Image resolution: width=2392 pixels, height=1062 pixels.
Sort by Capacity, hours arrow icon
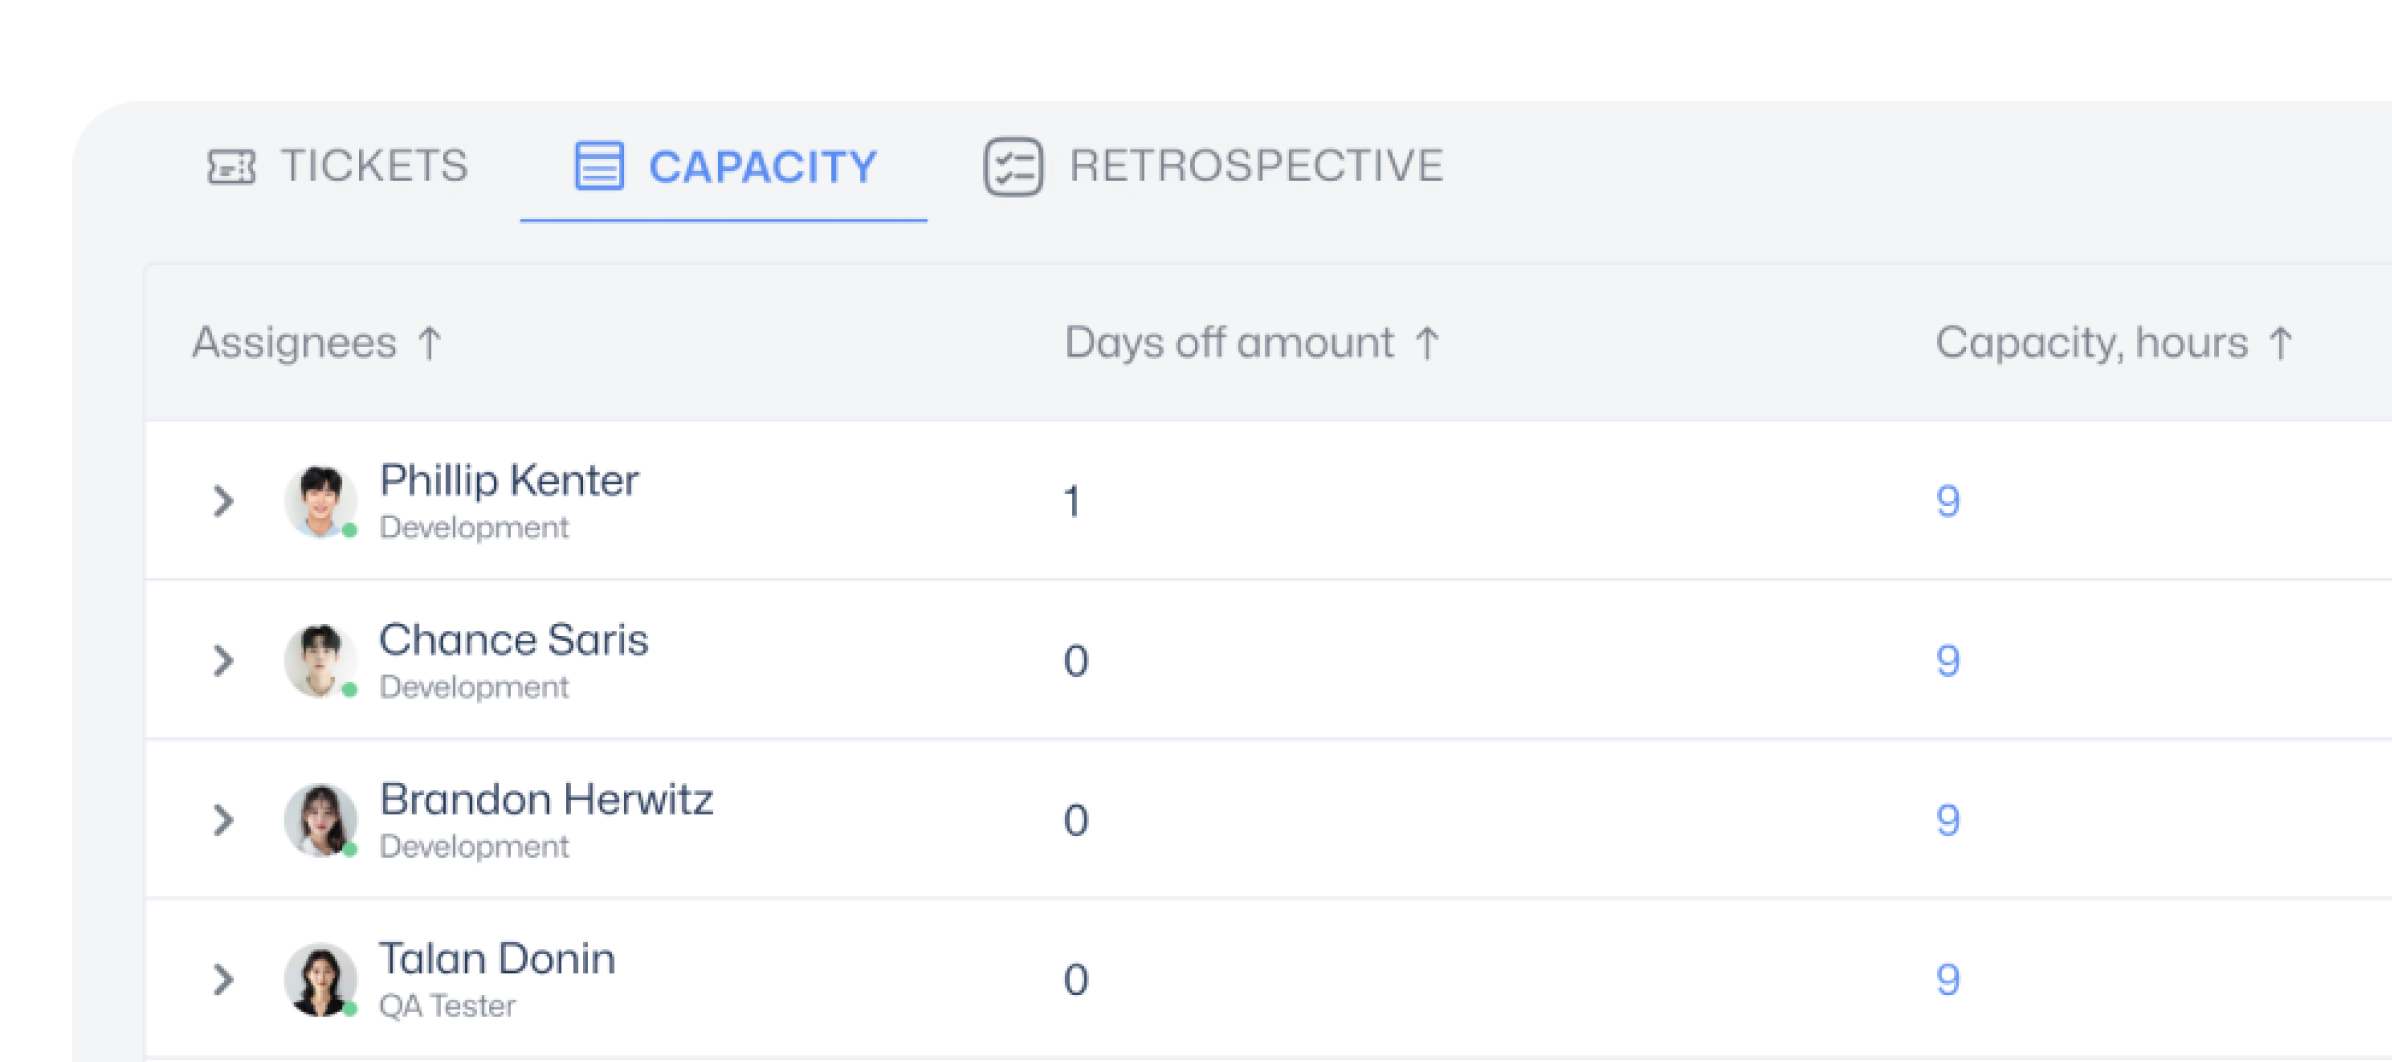coord(2280,343)
